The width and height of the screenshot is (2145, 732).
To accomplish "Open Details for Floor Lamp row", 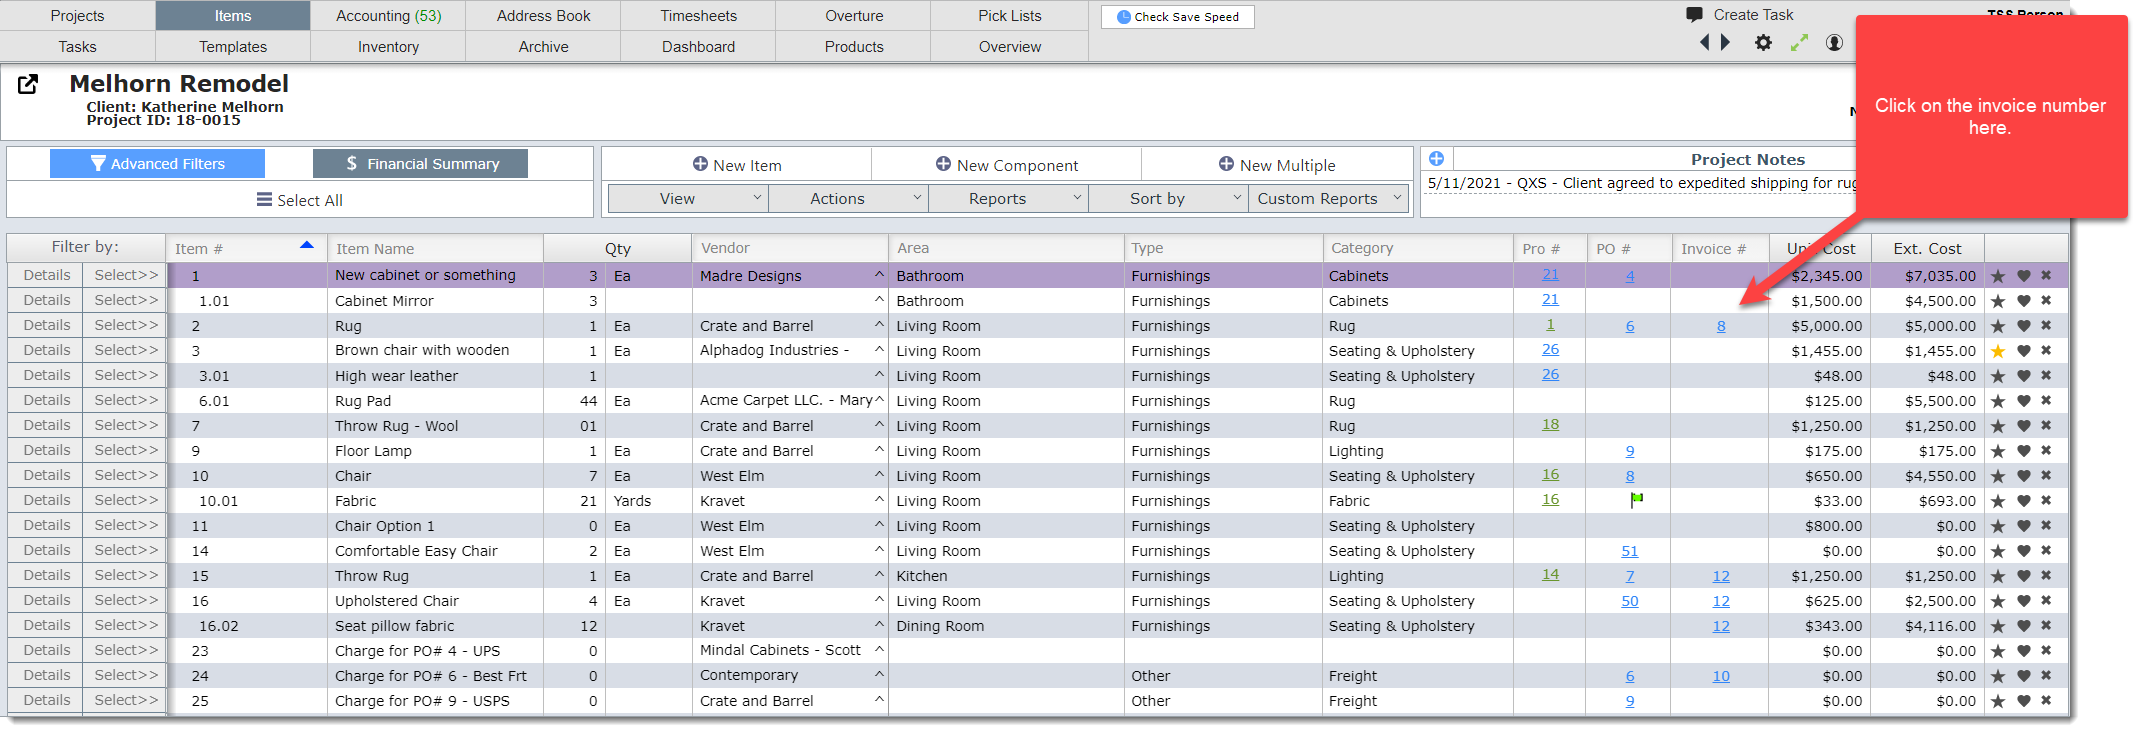I will pyautogui.click(x=47, y=450).
